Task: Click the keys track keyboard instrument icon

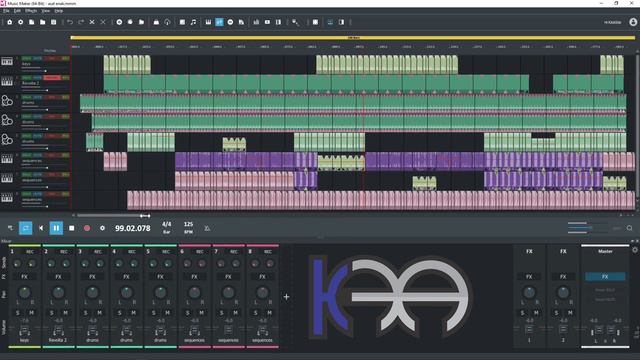Action: point(7,62)
